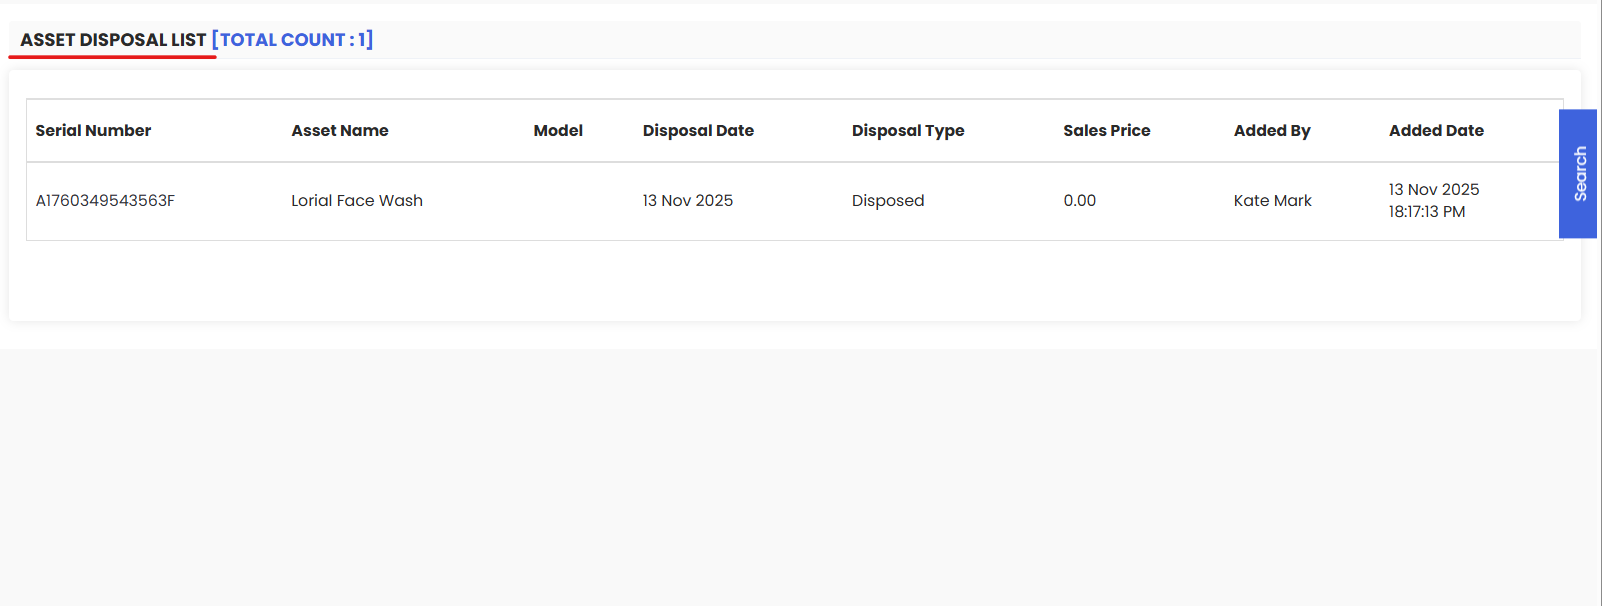Viewport: 1602px width, 606px height.
Task: Click the Added By column header
Action: 1272,131
